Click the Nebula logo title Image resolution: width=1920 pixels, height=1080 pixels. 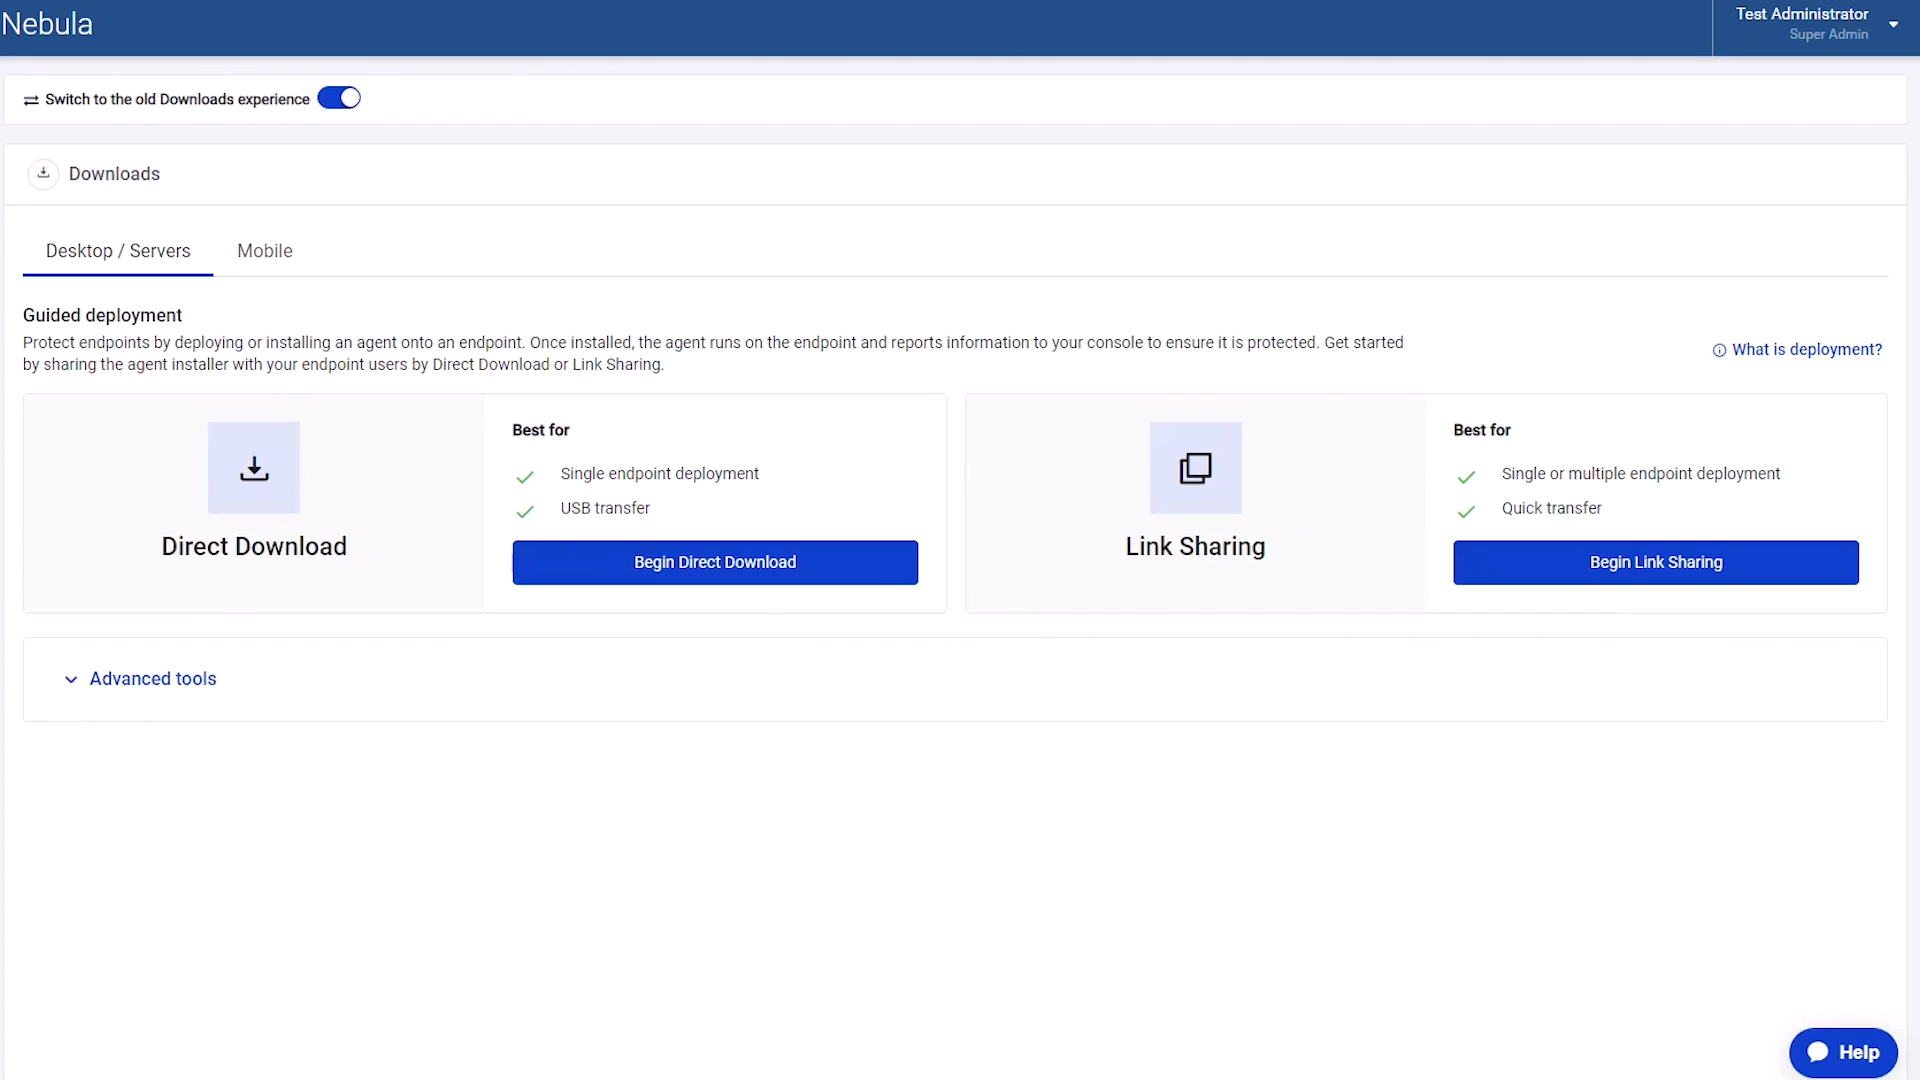coord(47,24)
